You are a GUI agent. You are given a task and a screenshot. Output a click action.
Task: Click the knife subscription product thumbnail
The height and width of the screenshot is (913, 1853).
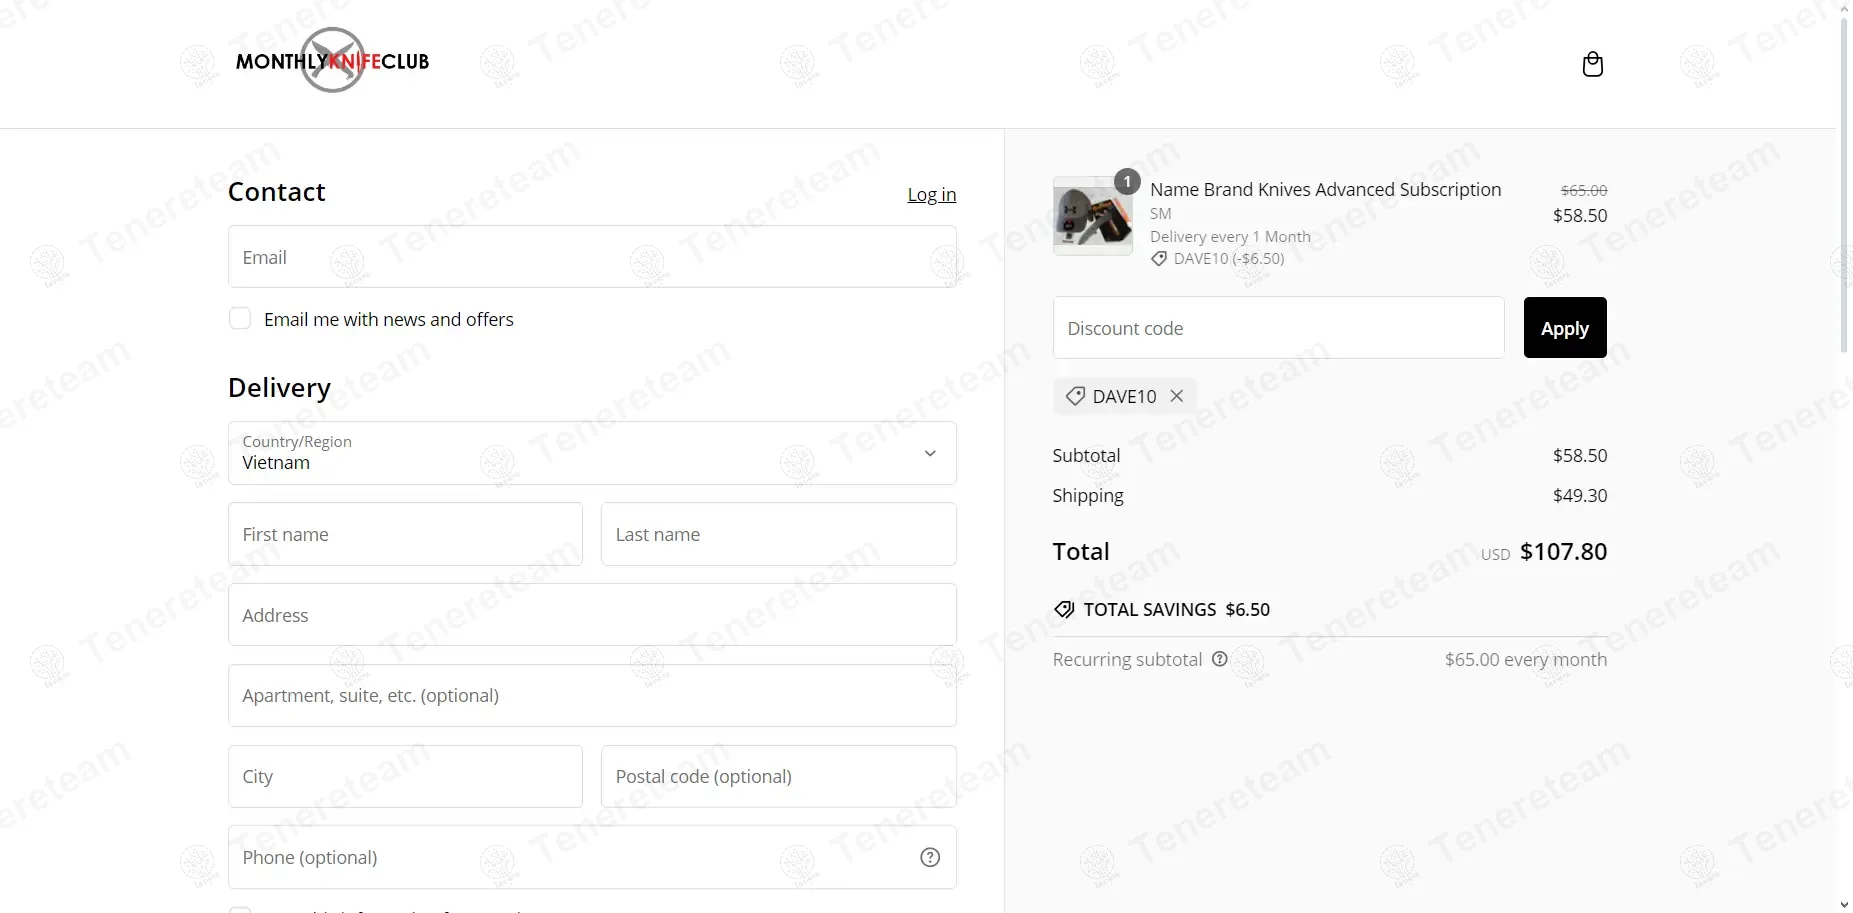(1092, 216)
